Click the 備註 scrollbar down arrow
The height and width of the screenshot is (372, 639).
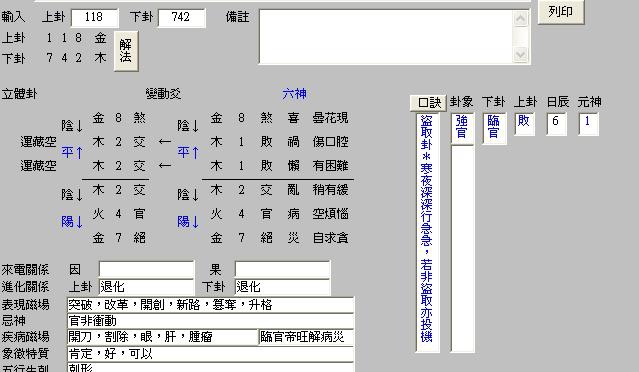pyautogui.click(x=520, y=55)
